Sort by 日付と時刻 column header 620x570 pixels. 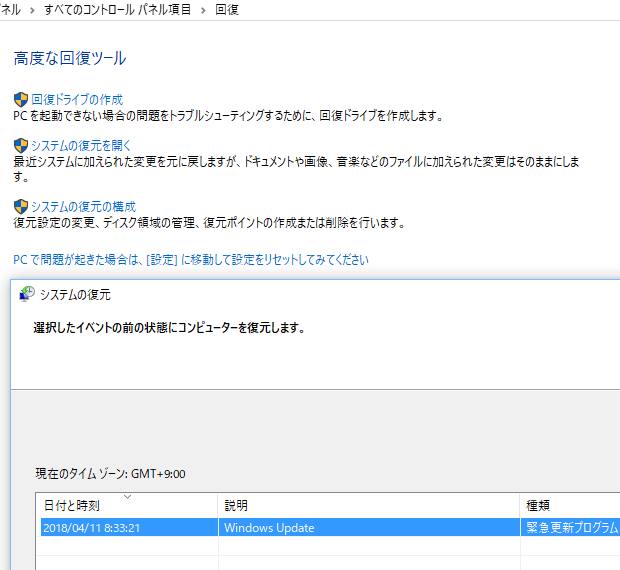[x=127, y=505]
